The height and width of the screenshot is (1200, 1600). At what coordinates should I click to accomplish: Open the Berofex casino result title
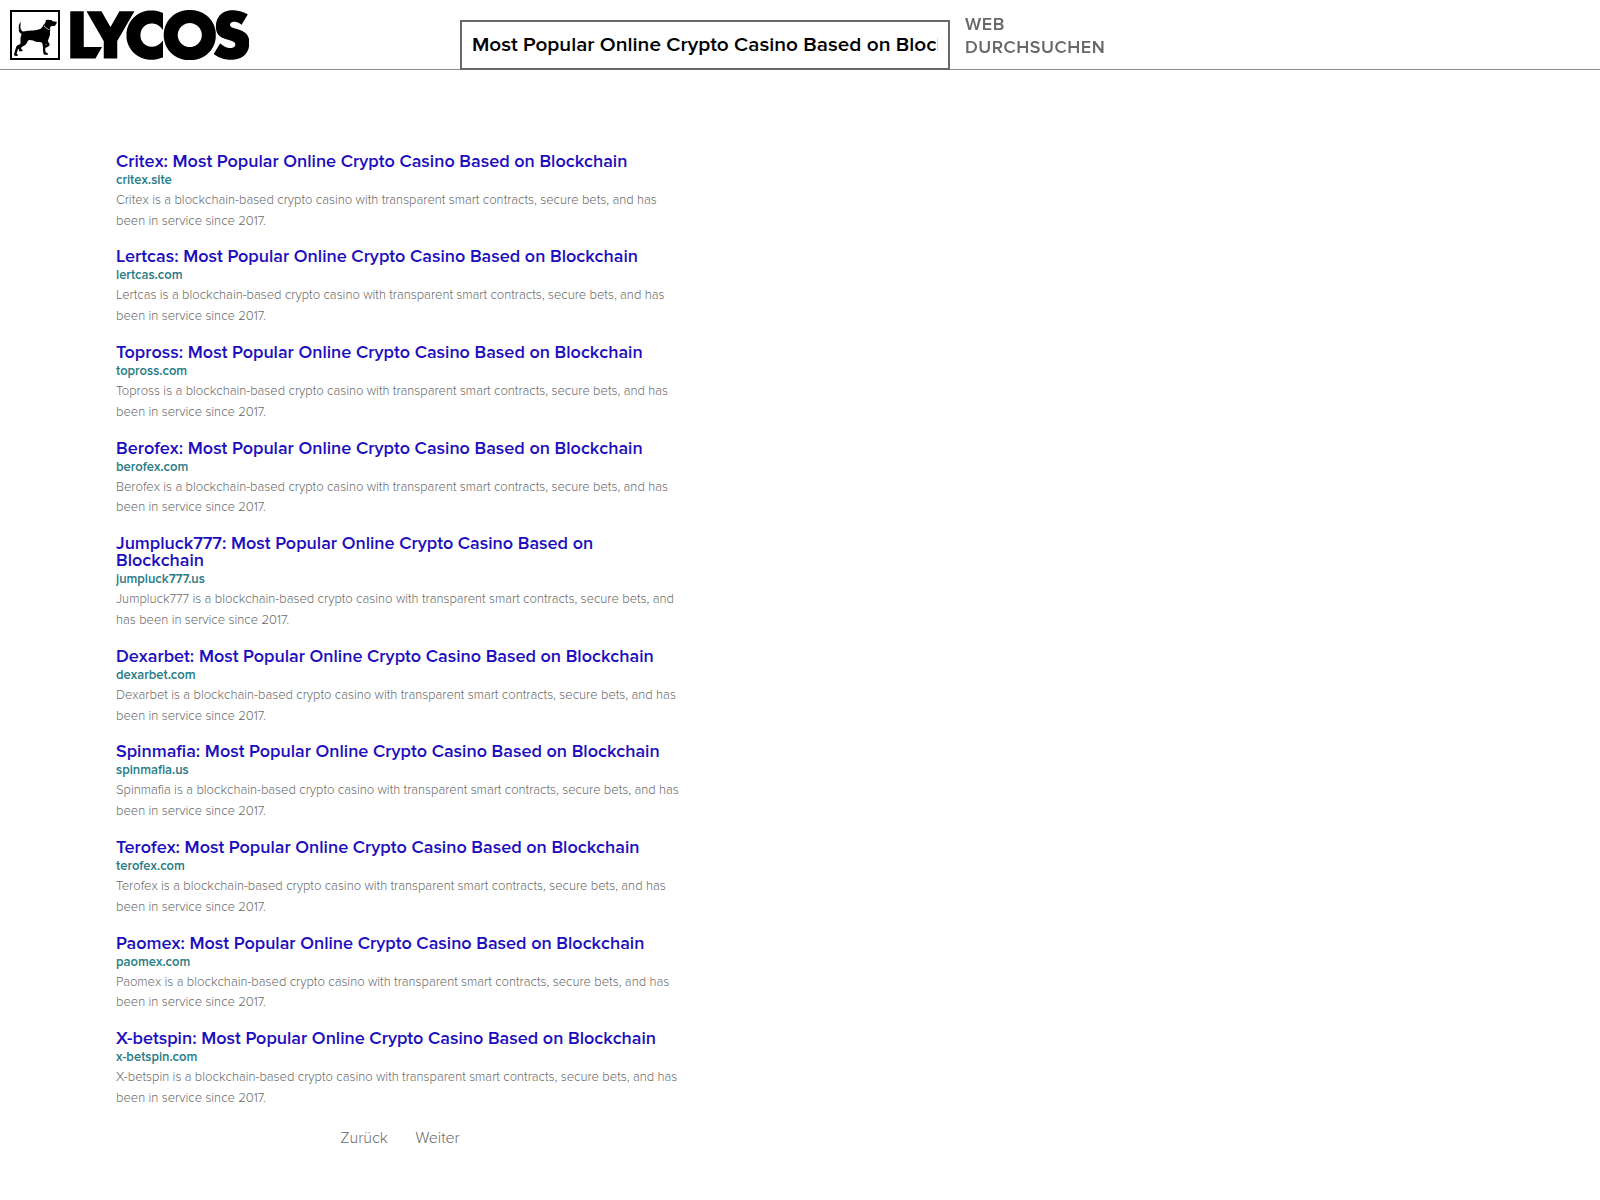point(379,448)
